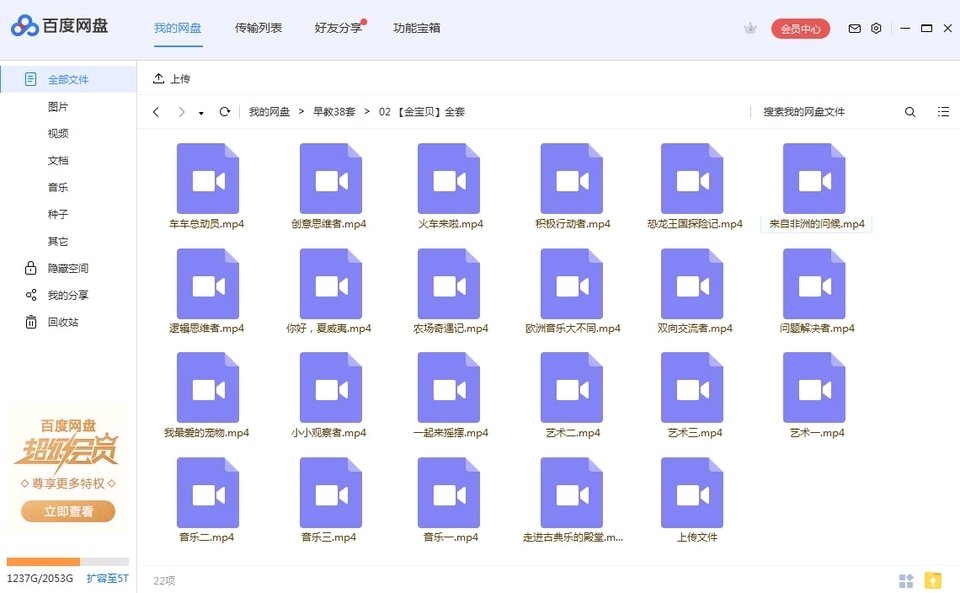Click the 1237G/2053G storage text

40,578
